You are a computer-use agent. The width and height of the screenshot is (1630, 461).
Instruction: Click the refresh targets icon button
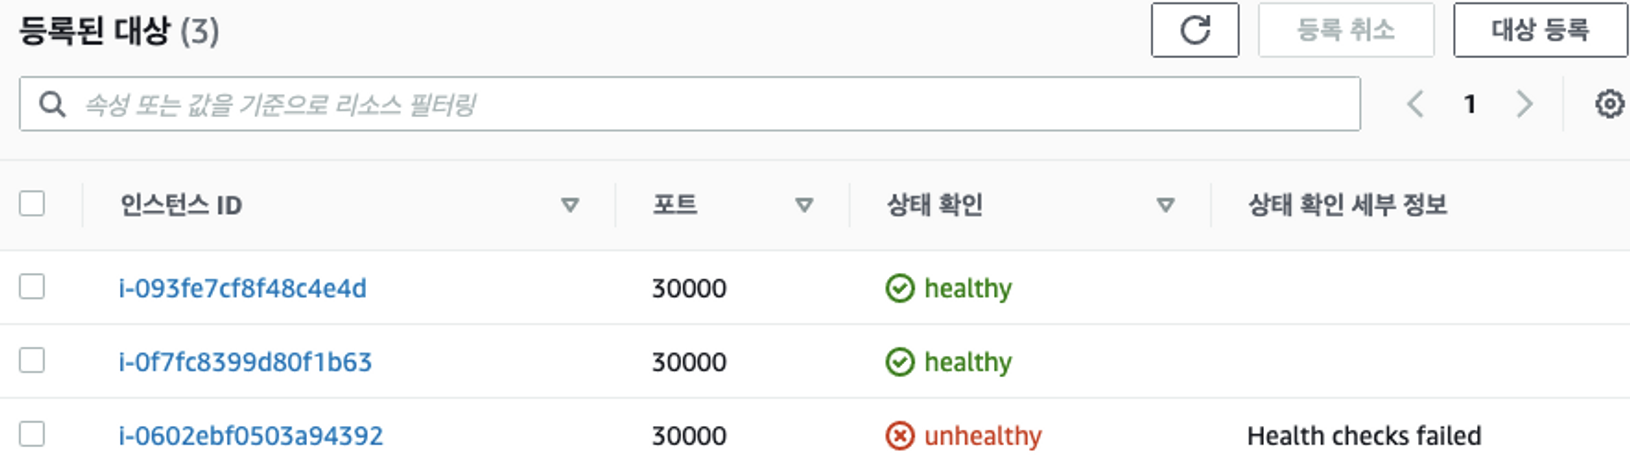point(1194,30)
